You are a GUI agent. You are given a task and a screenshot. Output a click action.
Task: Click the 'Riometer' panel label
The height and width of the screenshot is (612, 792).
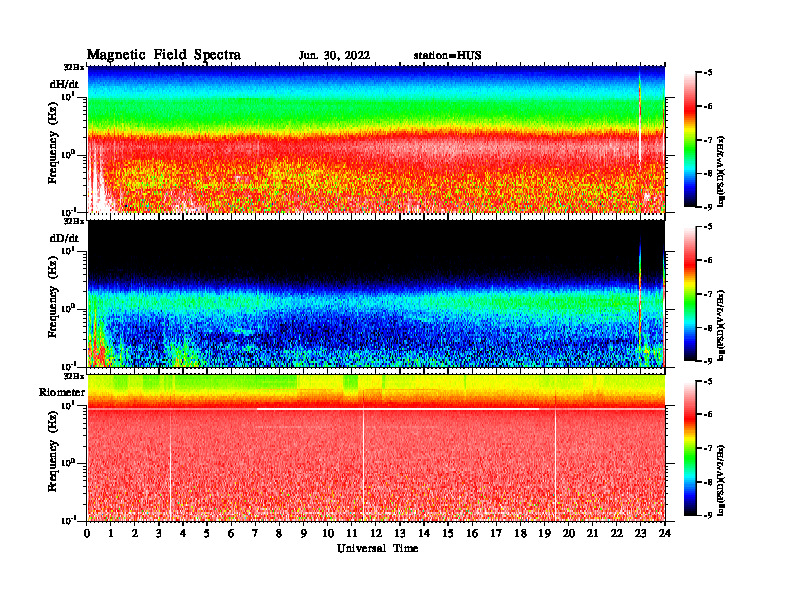click(x=62, y=392)
